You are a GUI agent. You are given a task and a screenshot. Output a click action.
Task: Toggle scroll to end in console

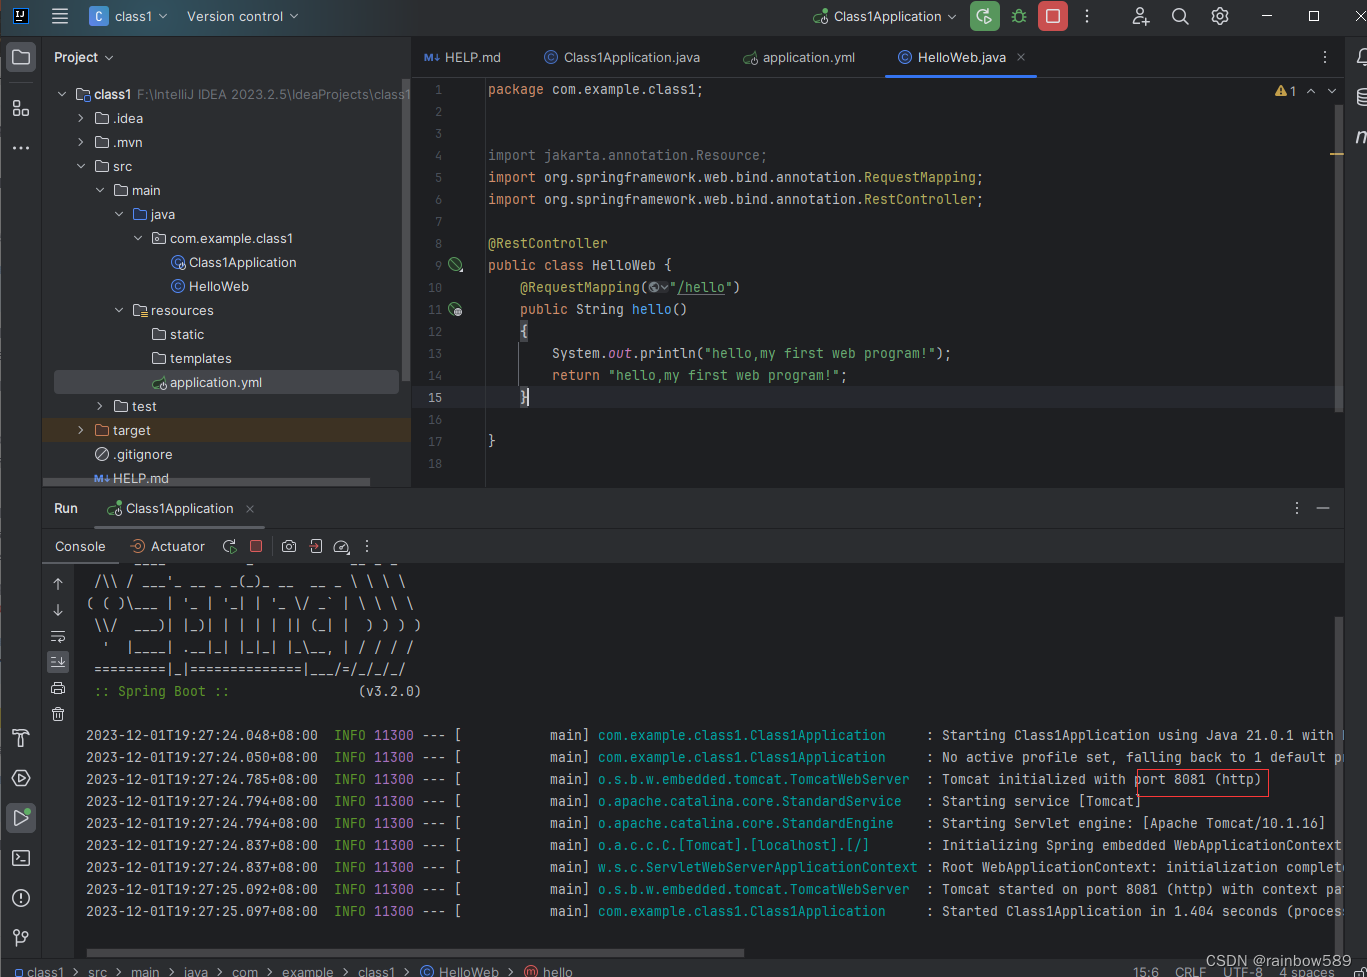[x=58, y=662]
